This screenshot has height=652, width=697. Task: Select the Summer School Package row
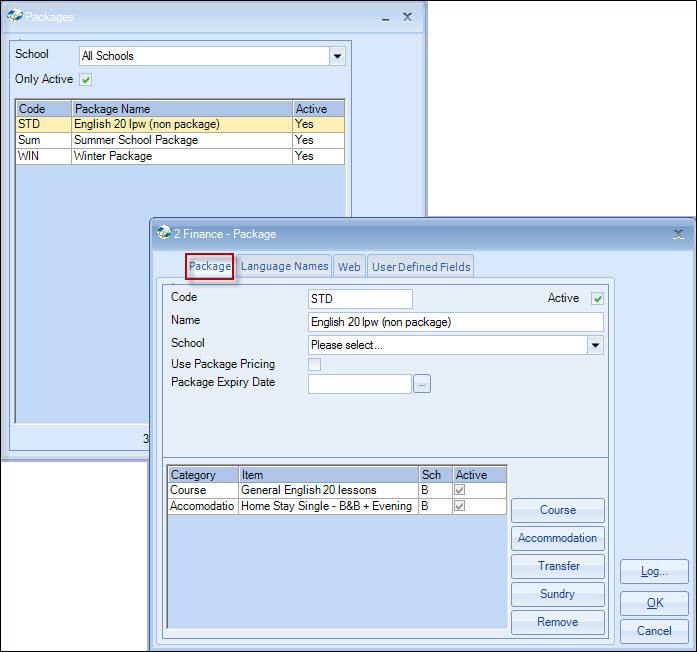(180, 140)
